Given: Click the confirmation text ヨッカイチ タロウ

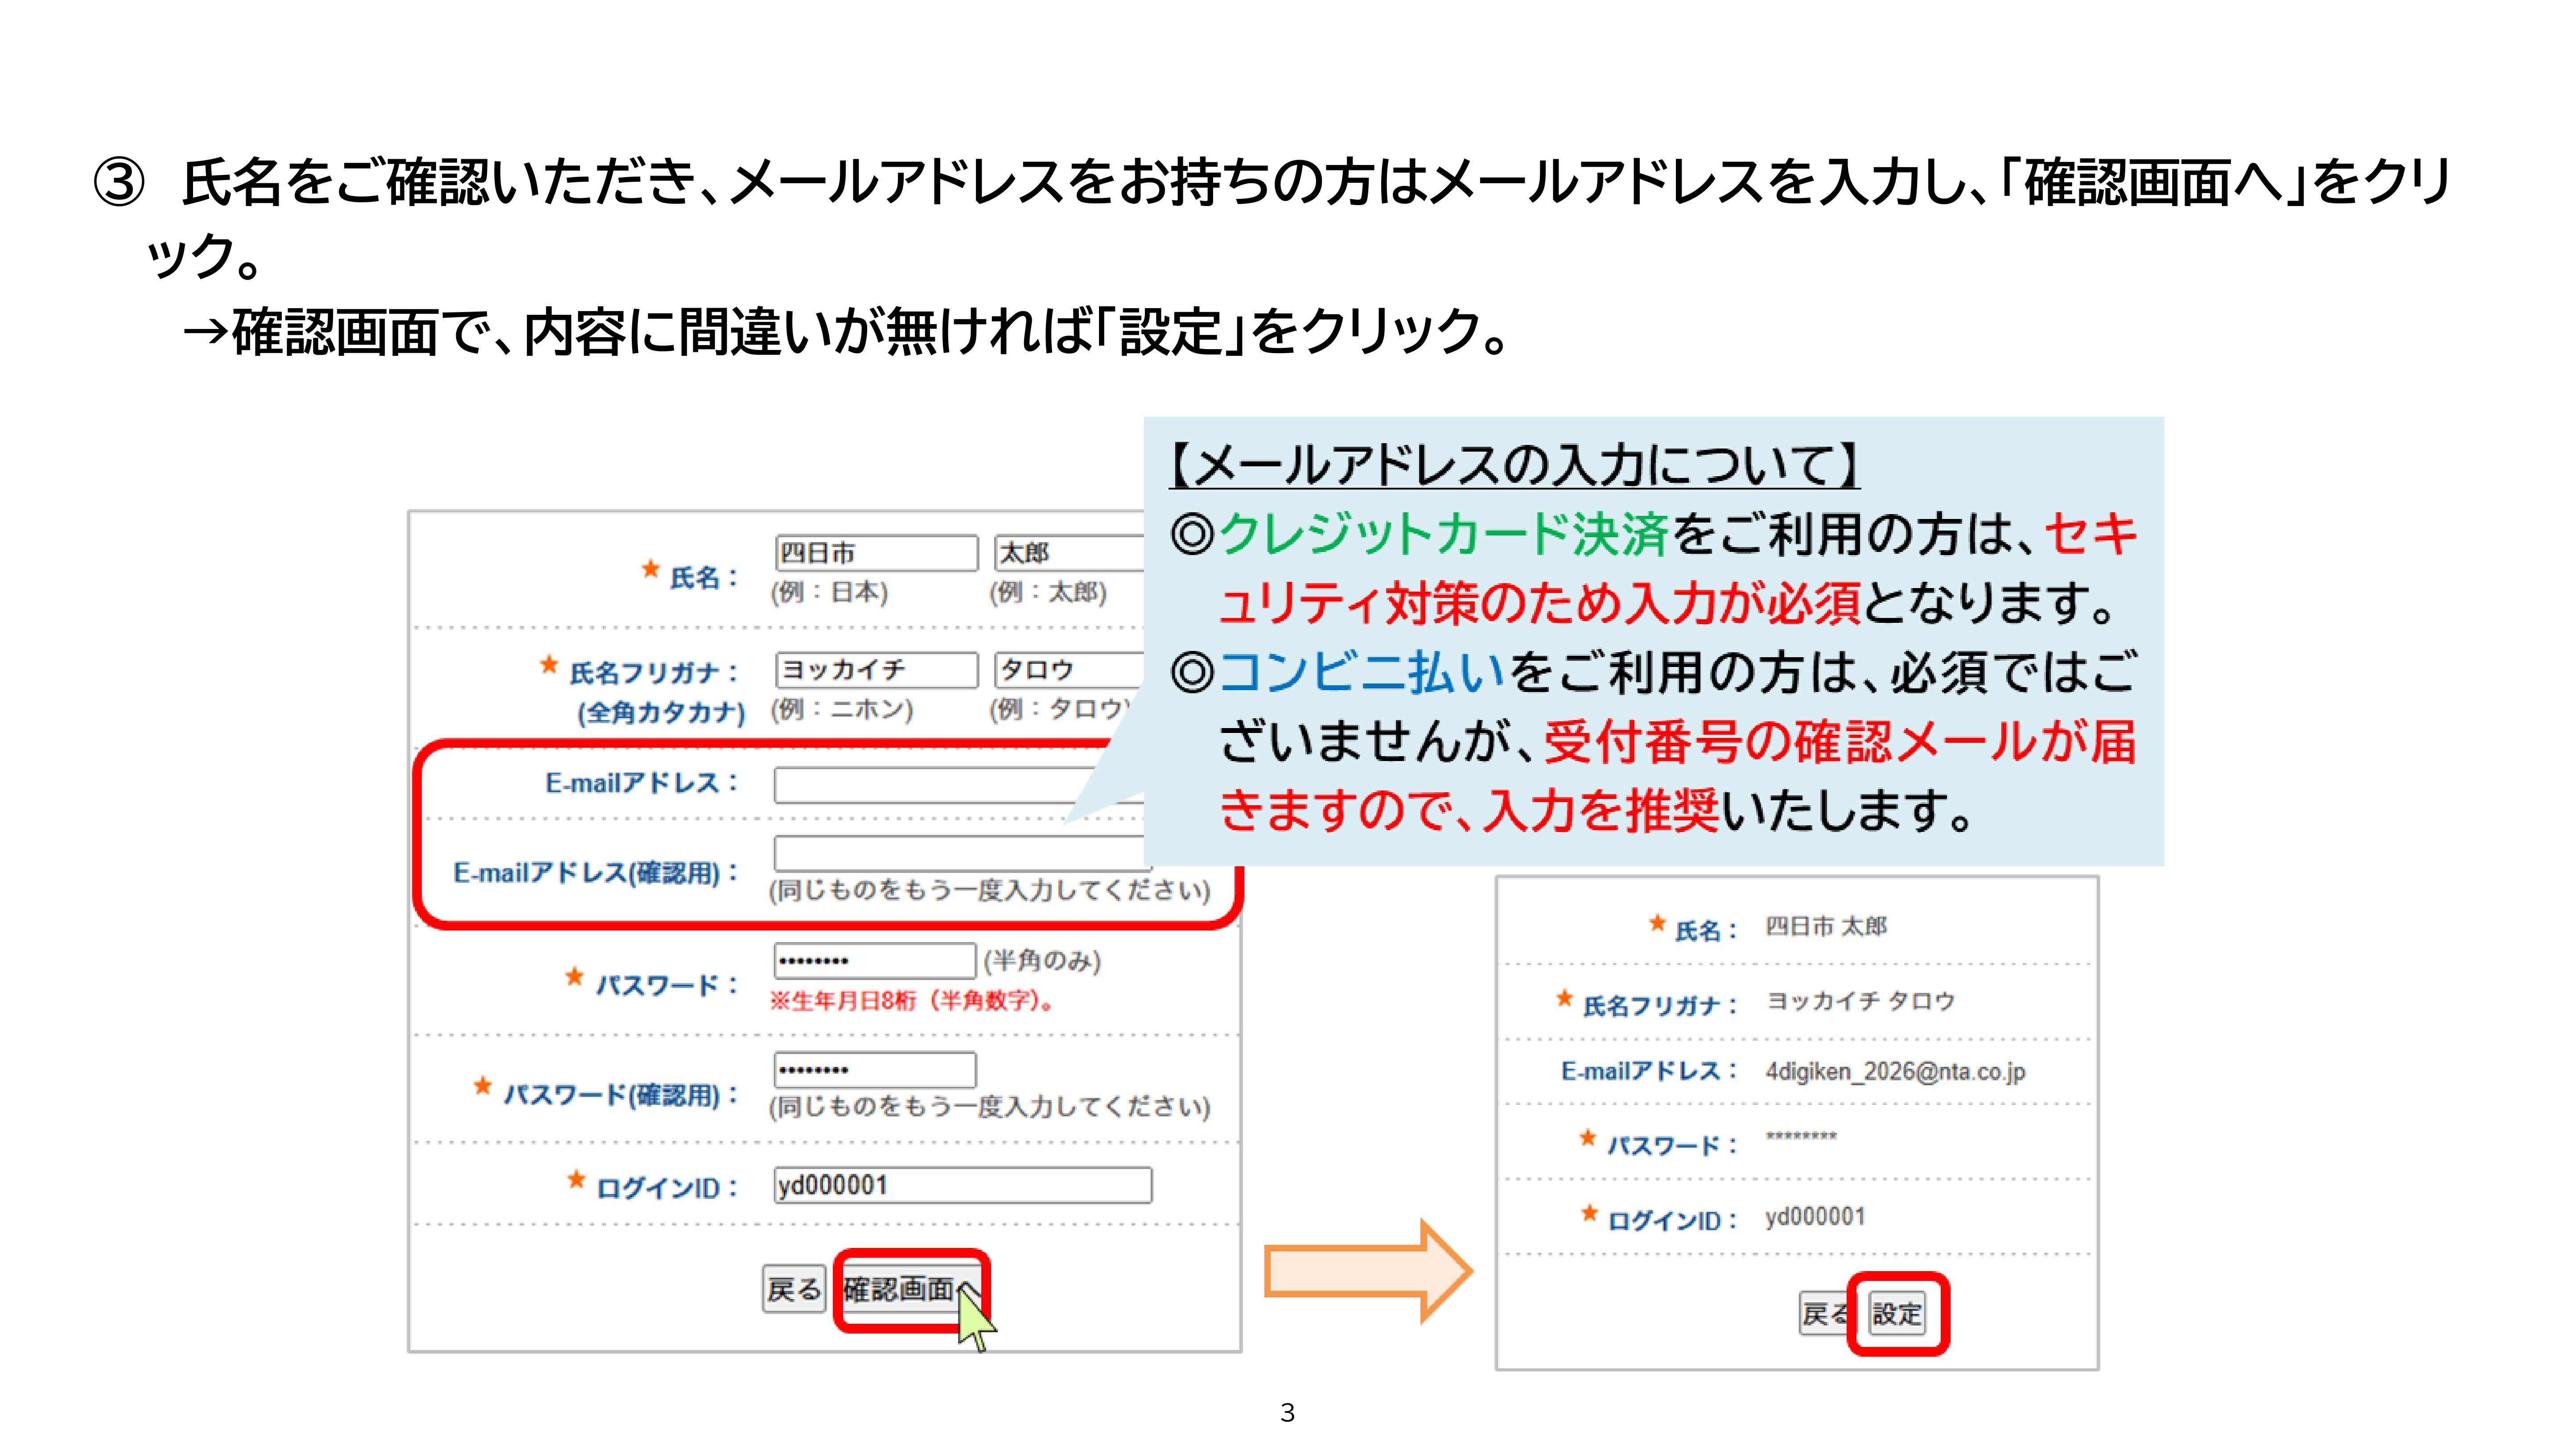Looking at the screenshot, I should [x=1861, y=1001].
